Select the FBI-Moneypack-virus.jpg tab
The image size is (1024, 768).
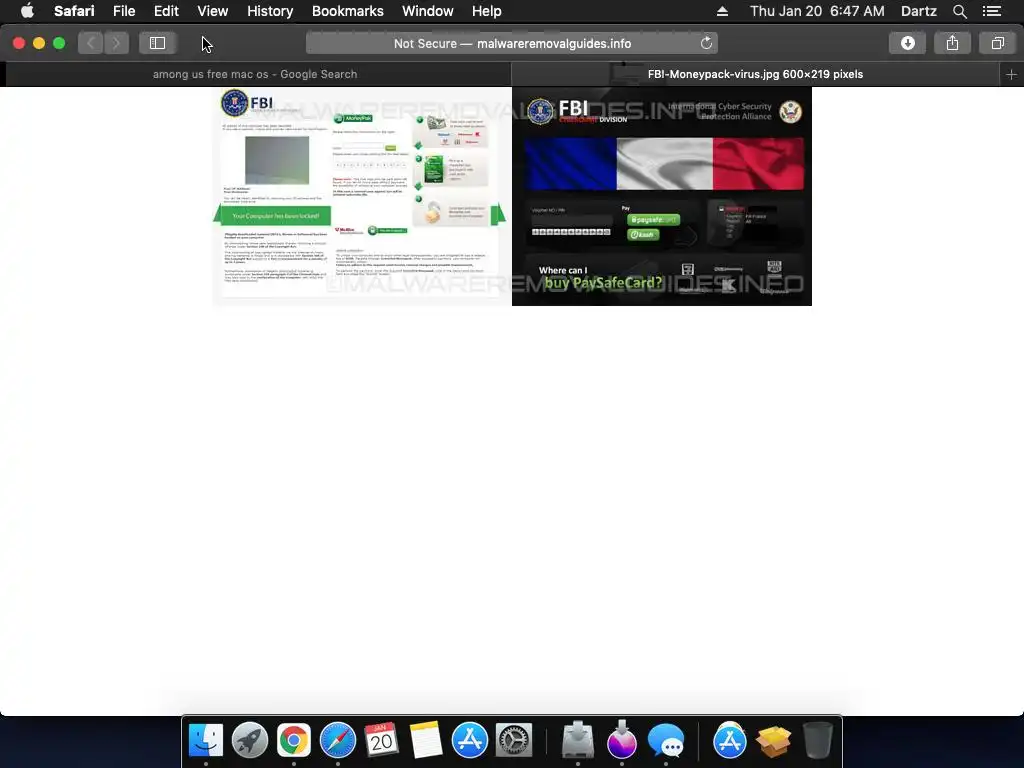[x=756, y=74]
